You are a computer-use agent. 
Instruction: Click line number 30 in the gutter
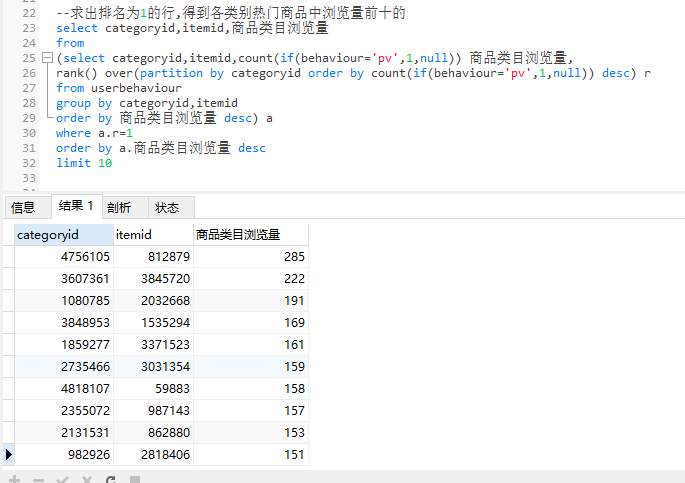(29, 133)
